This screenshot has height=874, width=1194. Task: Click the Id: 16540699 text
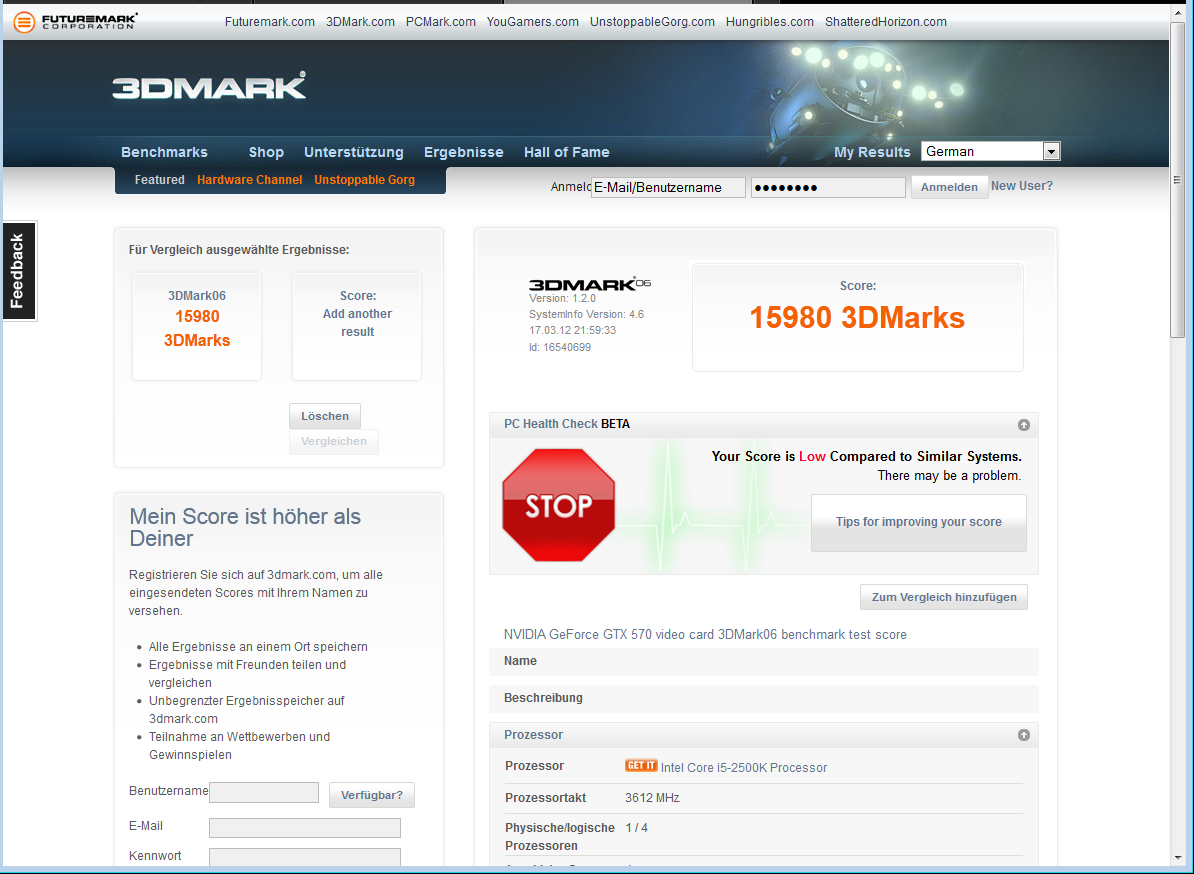point(560,347)
